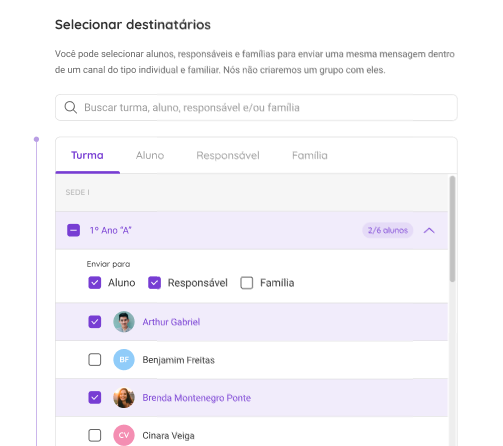
Task: Focus the Buscar turma search field
Action: [x=256, y=108]
